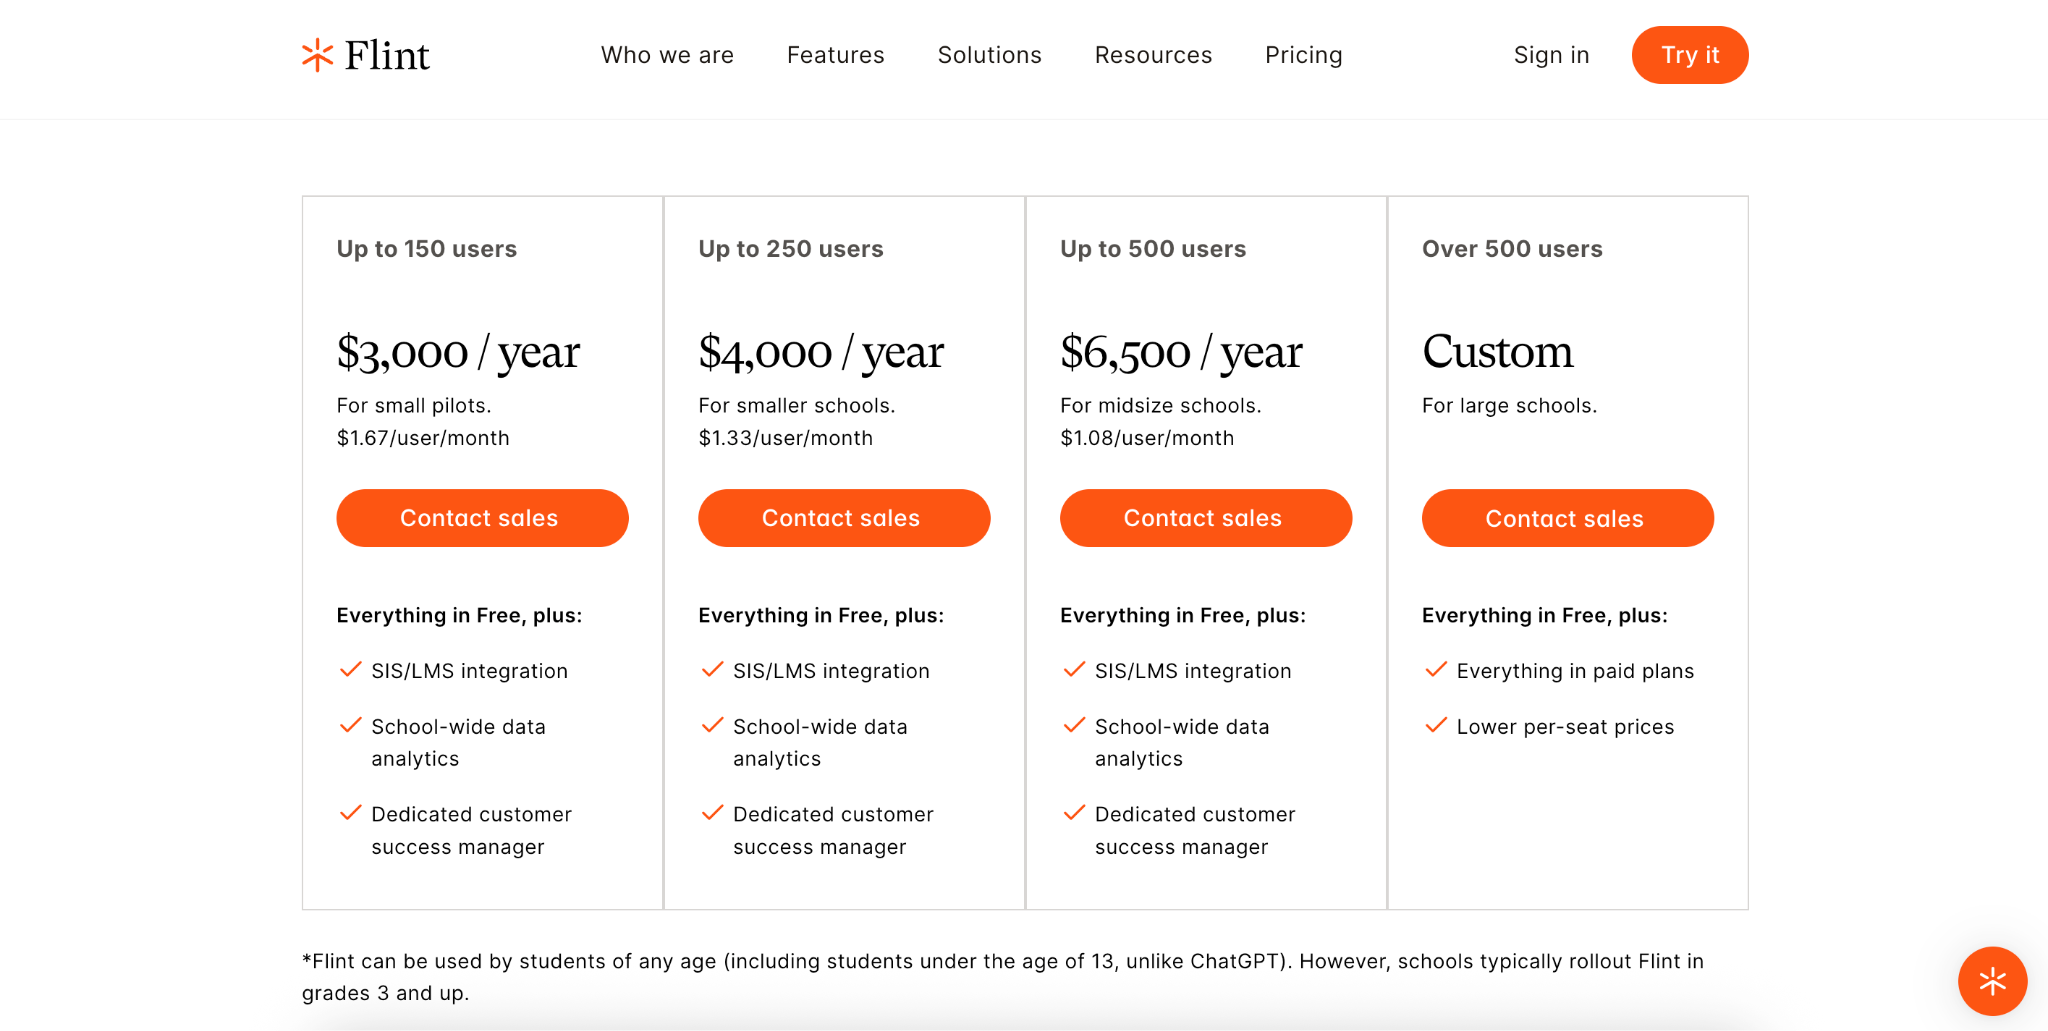The width and height of the screenshot is (2048, 1031).
Task: Open the Resources dropdown
Action: point(1152,55)
